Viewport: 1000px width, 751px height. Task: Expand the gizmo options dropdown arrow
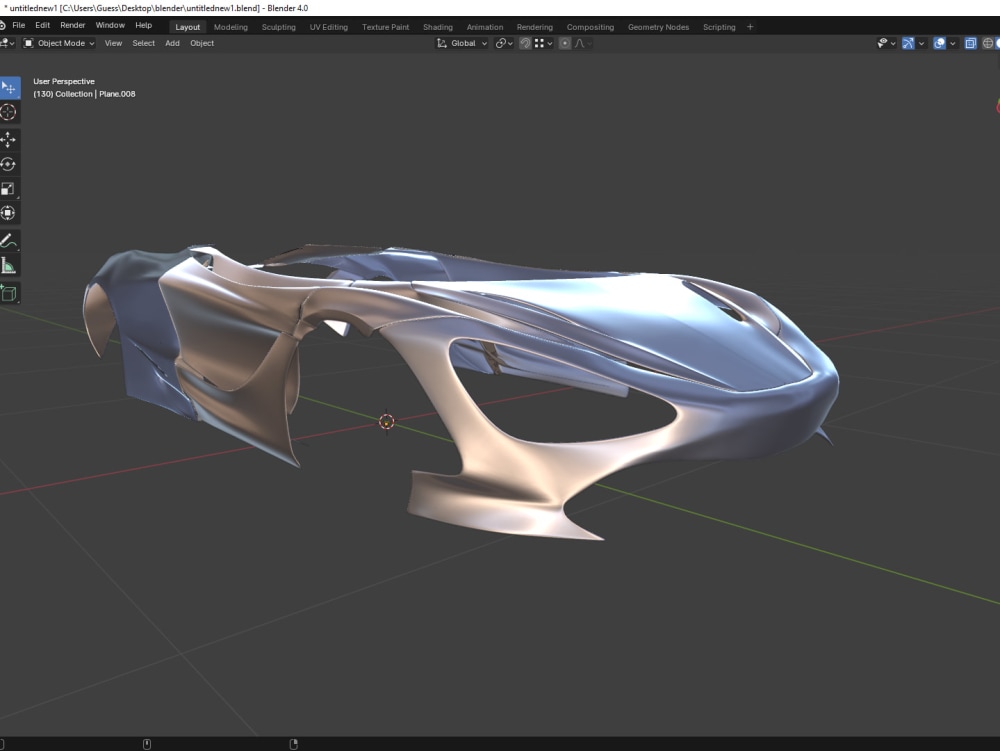tap(921, 43)
